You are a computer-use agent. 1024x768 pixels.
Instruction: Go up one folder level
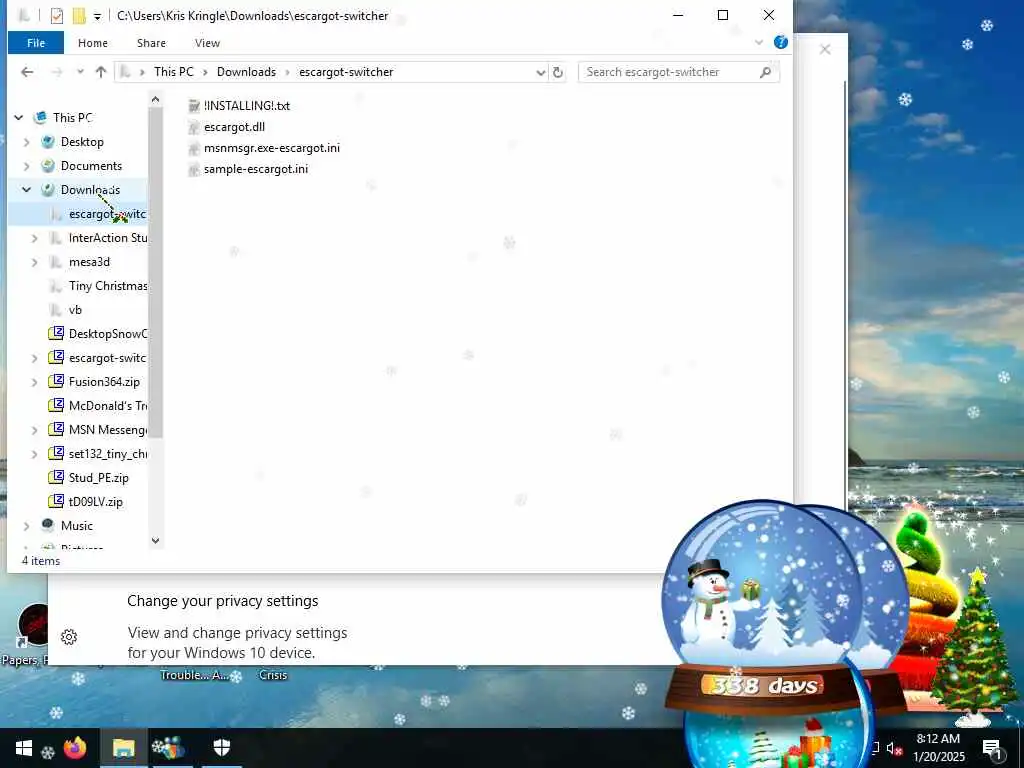coord(101,72)
